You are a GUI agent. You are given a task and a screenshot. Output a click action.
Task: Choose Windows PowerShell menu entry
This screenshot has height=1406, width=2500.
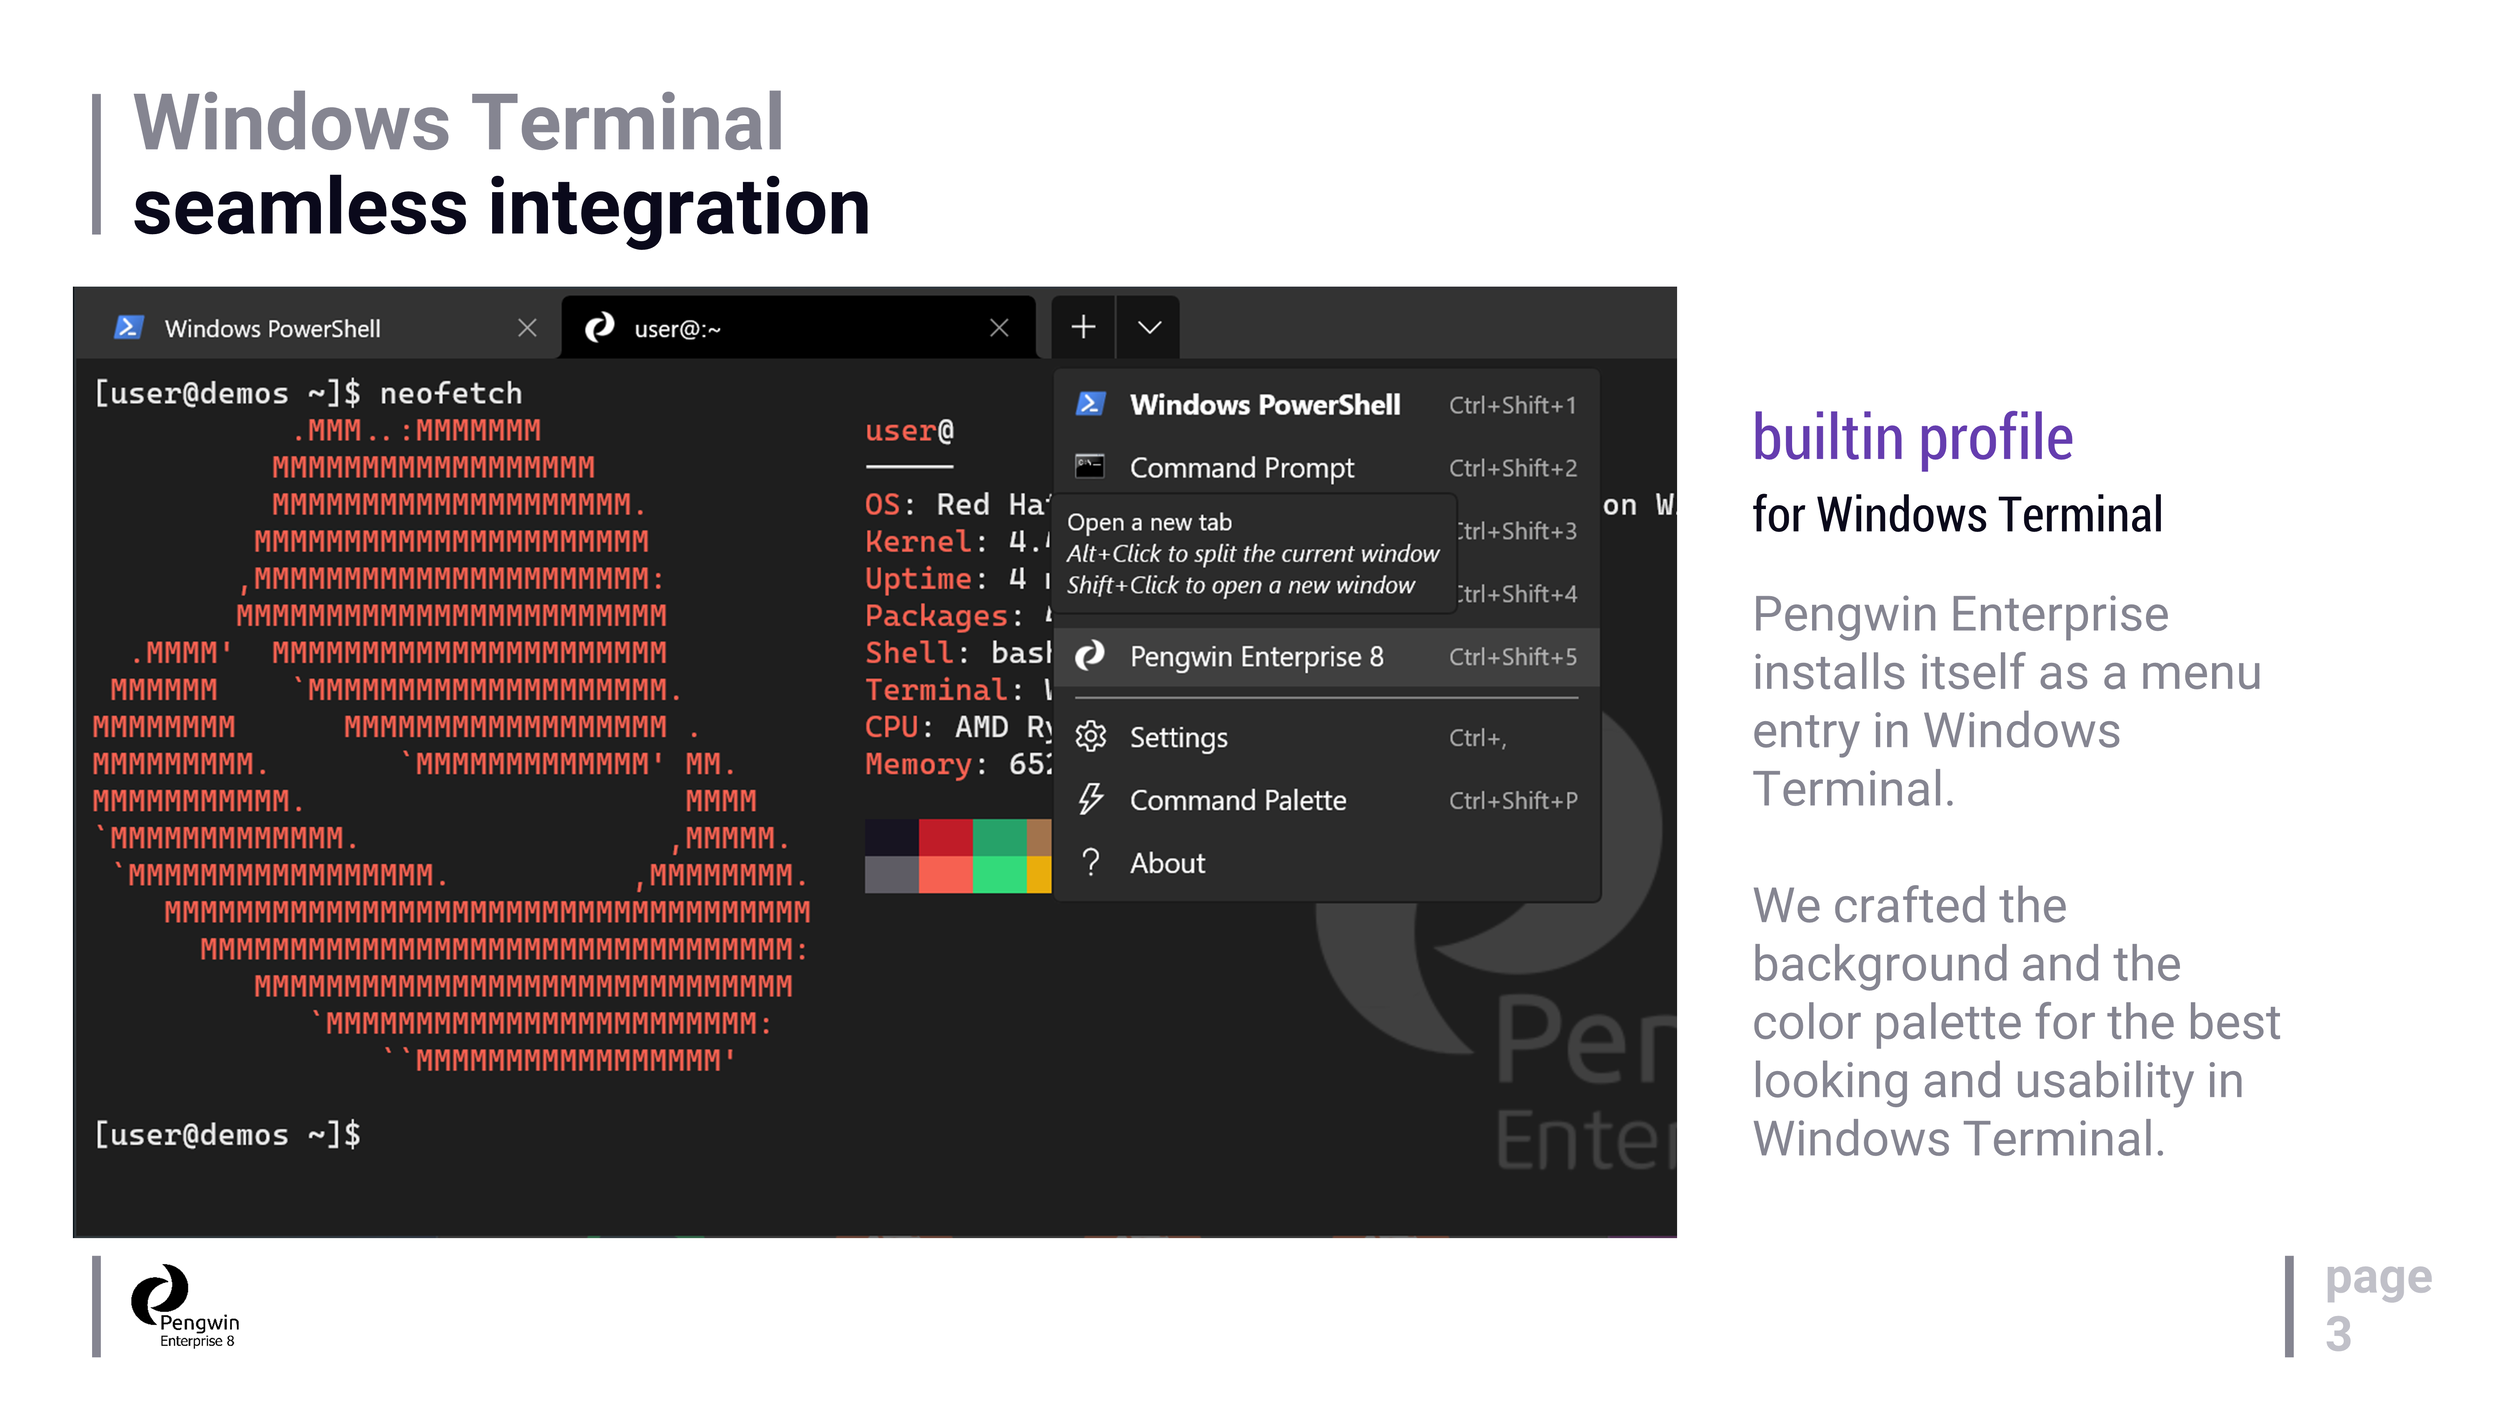coord(1264,404)
